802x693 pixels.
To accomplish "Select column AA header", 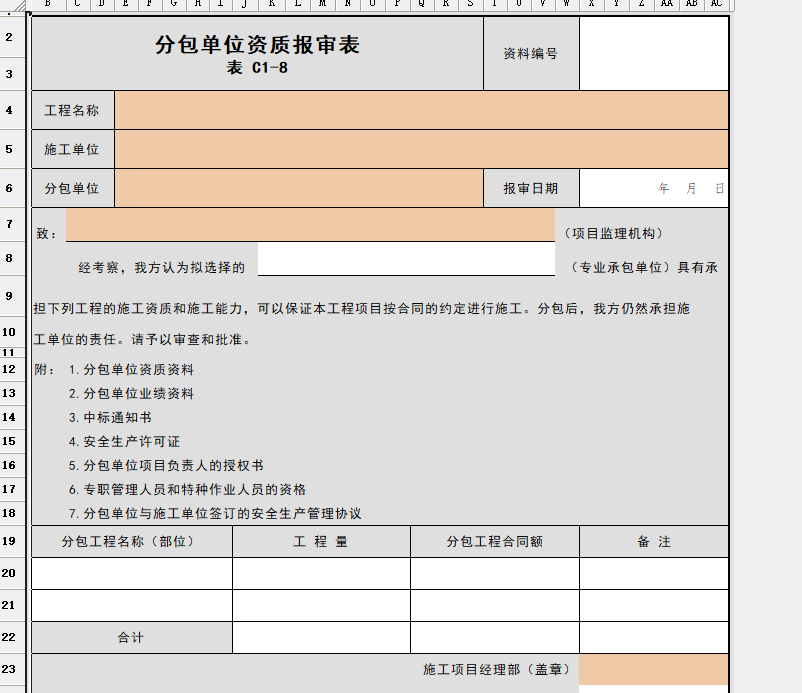I will (666, 5).
